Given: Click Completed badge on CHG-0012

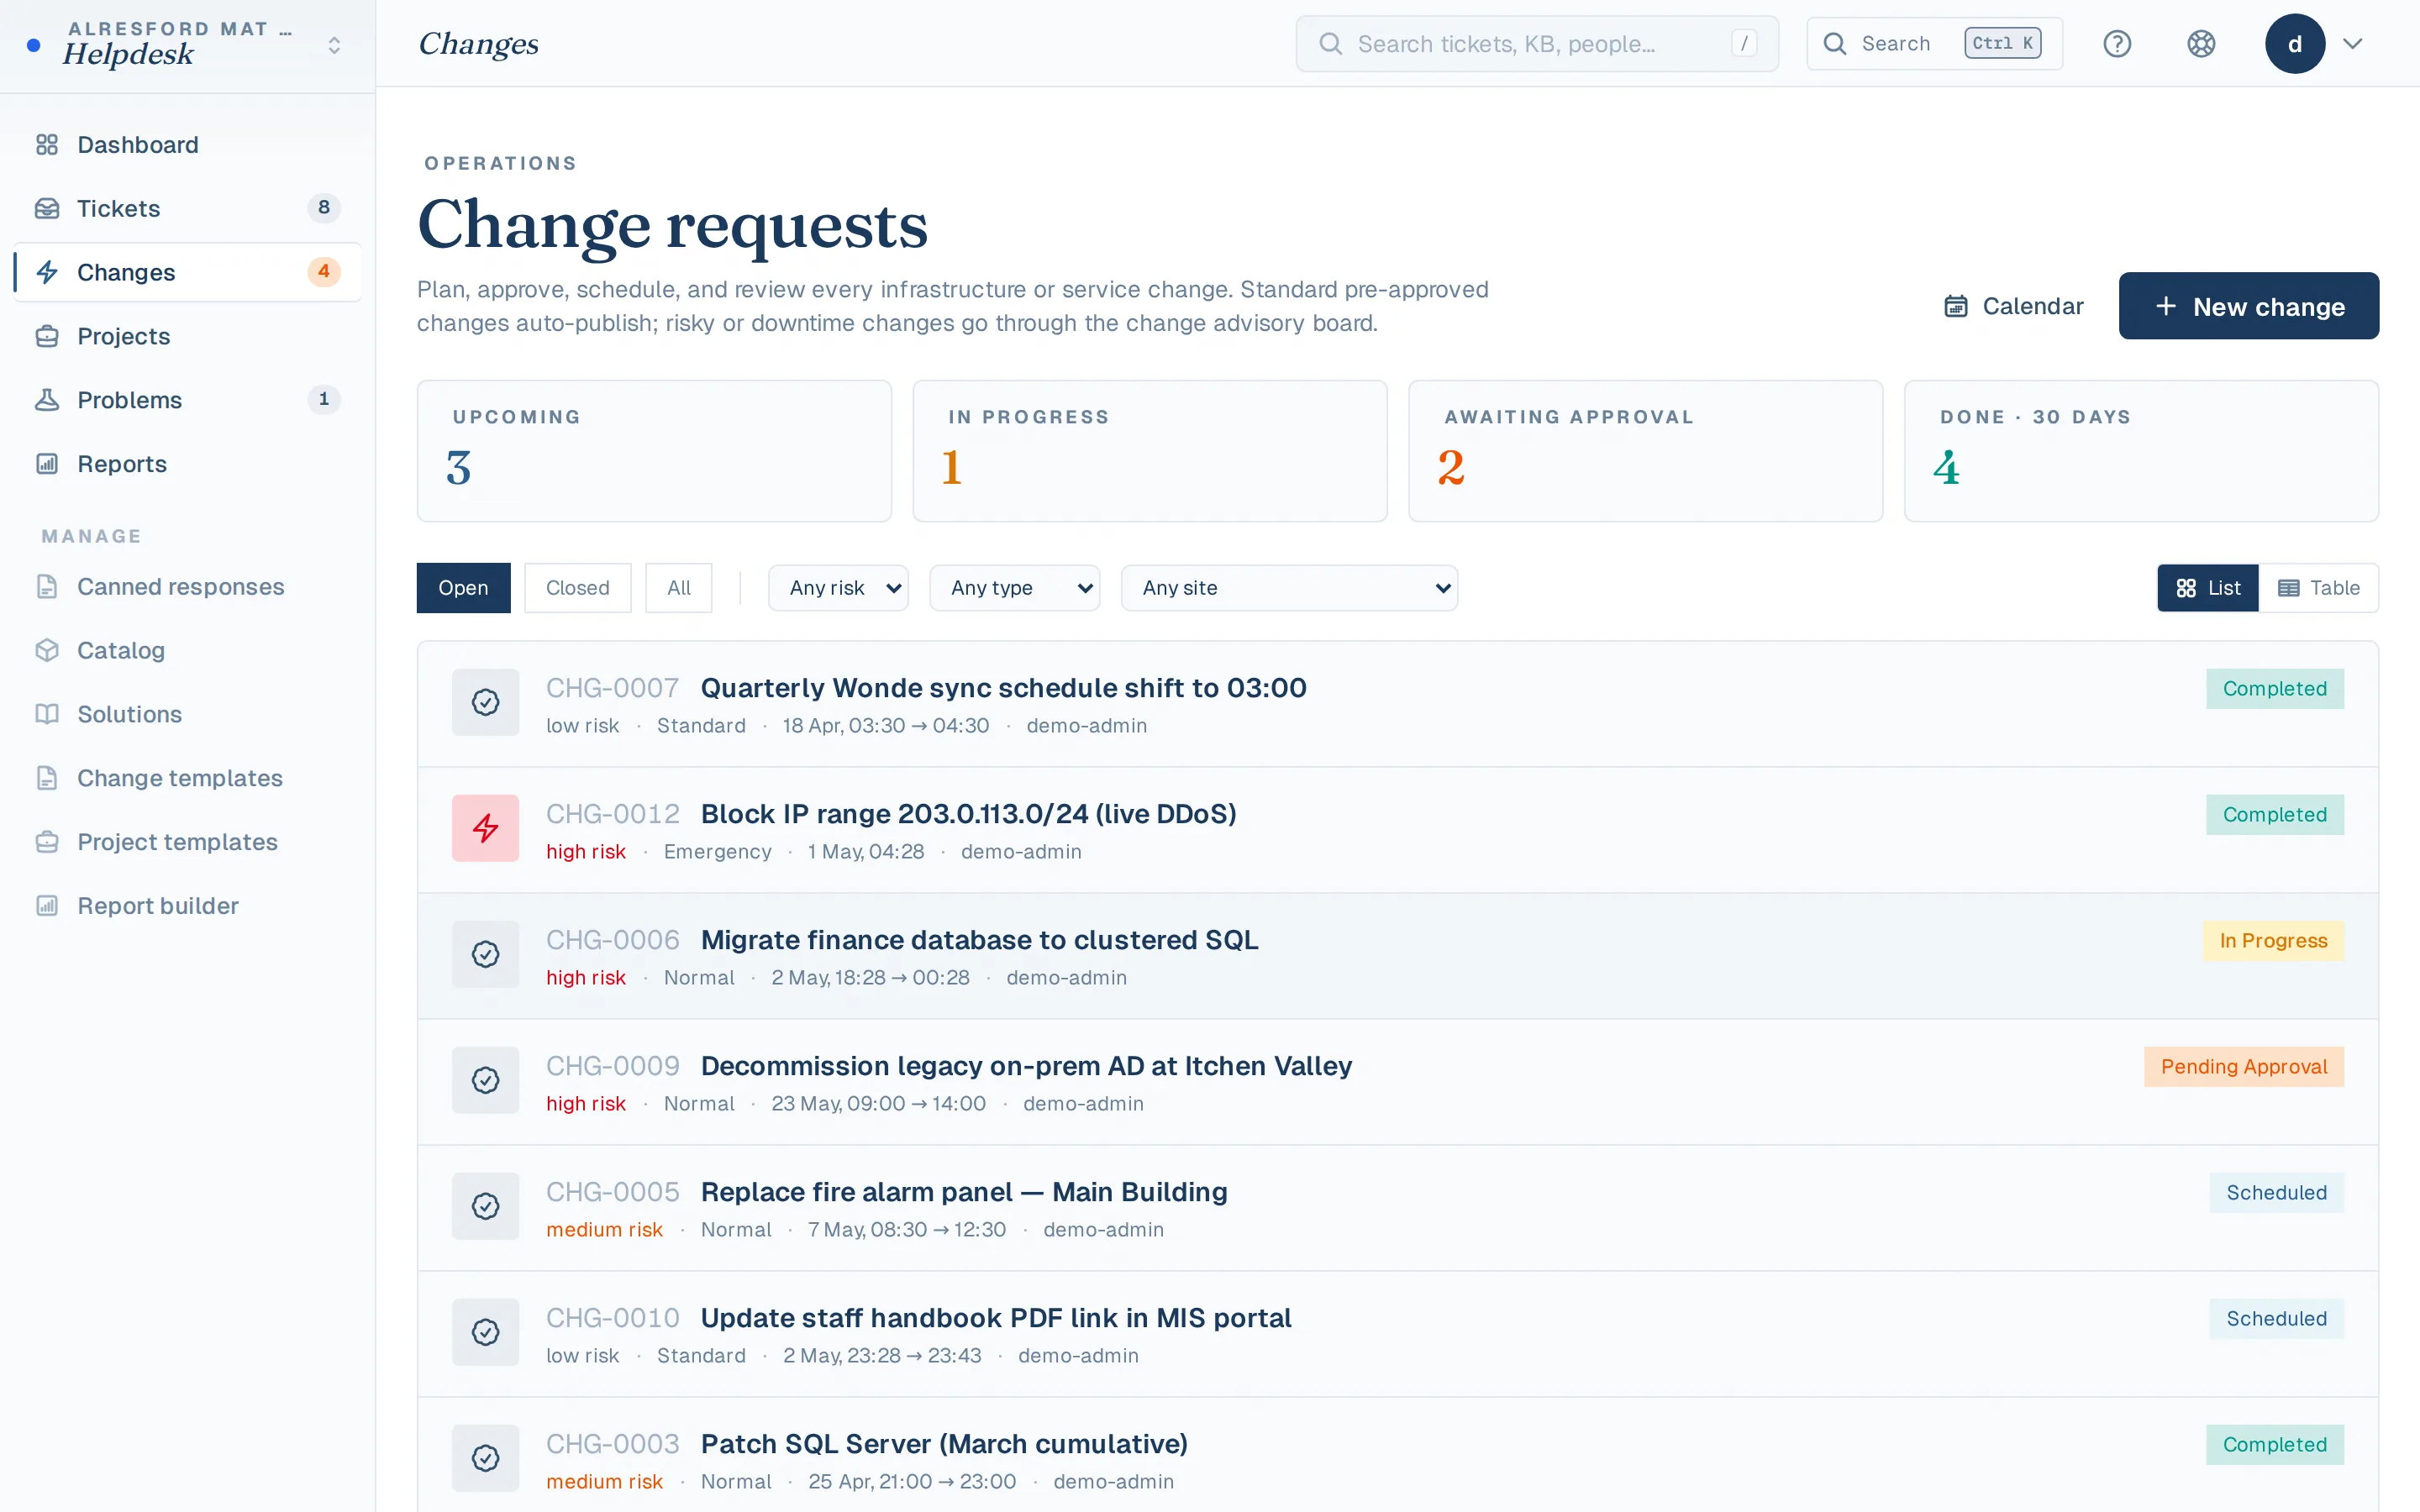Looking at the screenshot, I should click(2274, 815).
